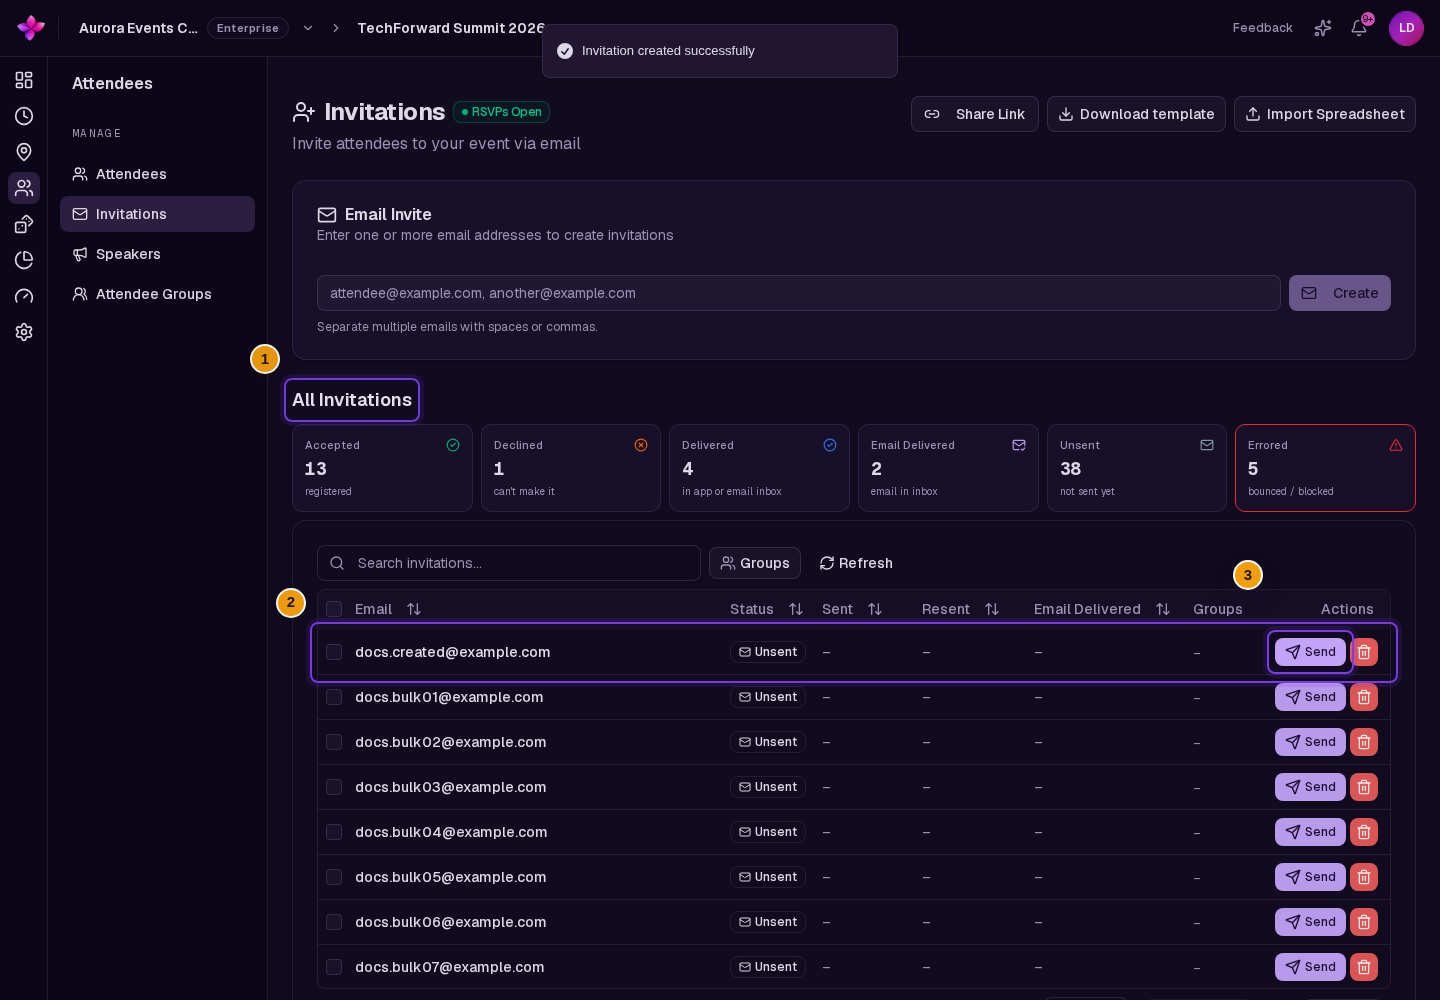1440x1000 pixels.
Task: Open the Speakers menu item
Action: click(x=157, y=254)
